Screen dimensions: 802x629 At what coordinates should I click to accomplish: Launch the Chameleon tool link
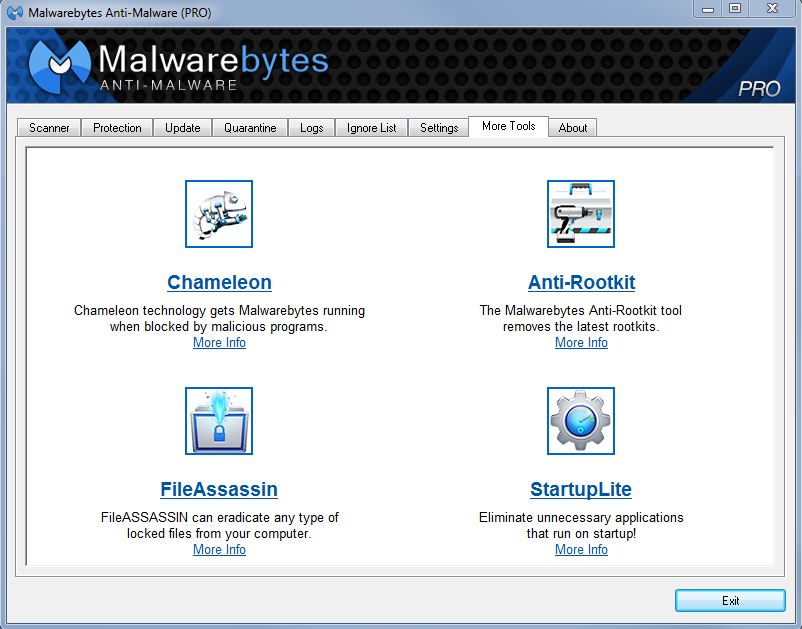[219, 282]
